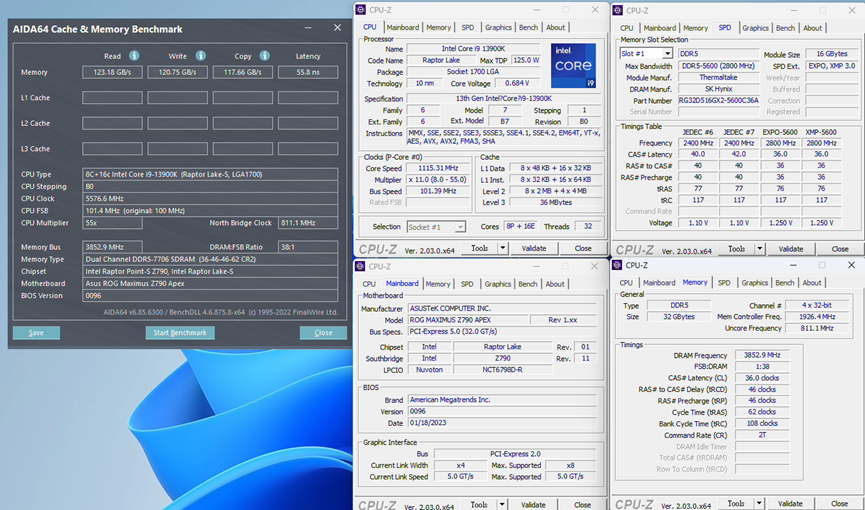Click Tools button in CPU-Z Mainboard window
Image resolution: width=865 pixels, height=510 pixels.
[479, 504]
